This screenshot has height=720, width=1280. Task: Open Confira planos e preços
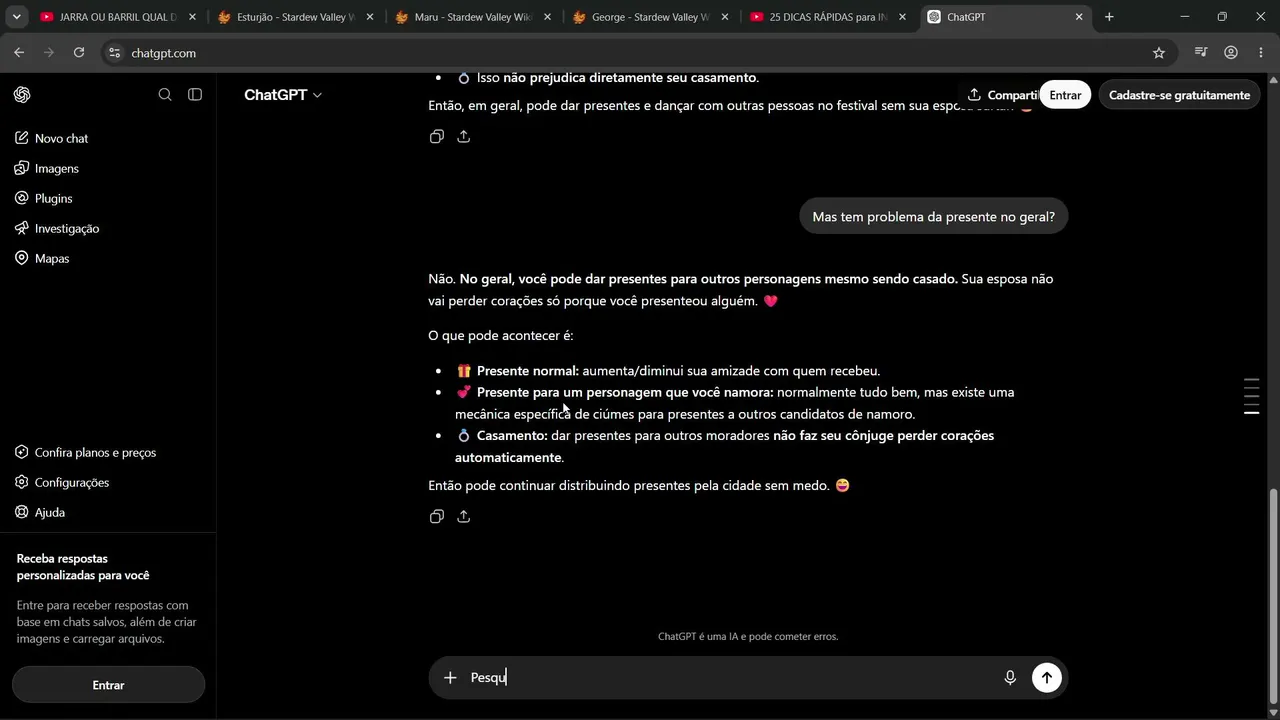point(86,453)
